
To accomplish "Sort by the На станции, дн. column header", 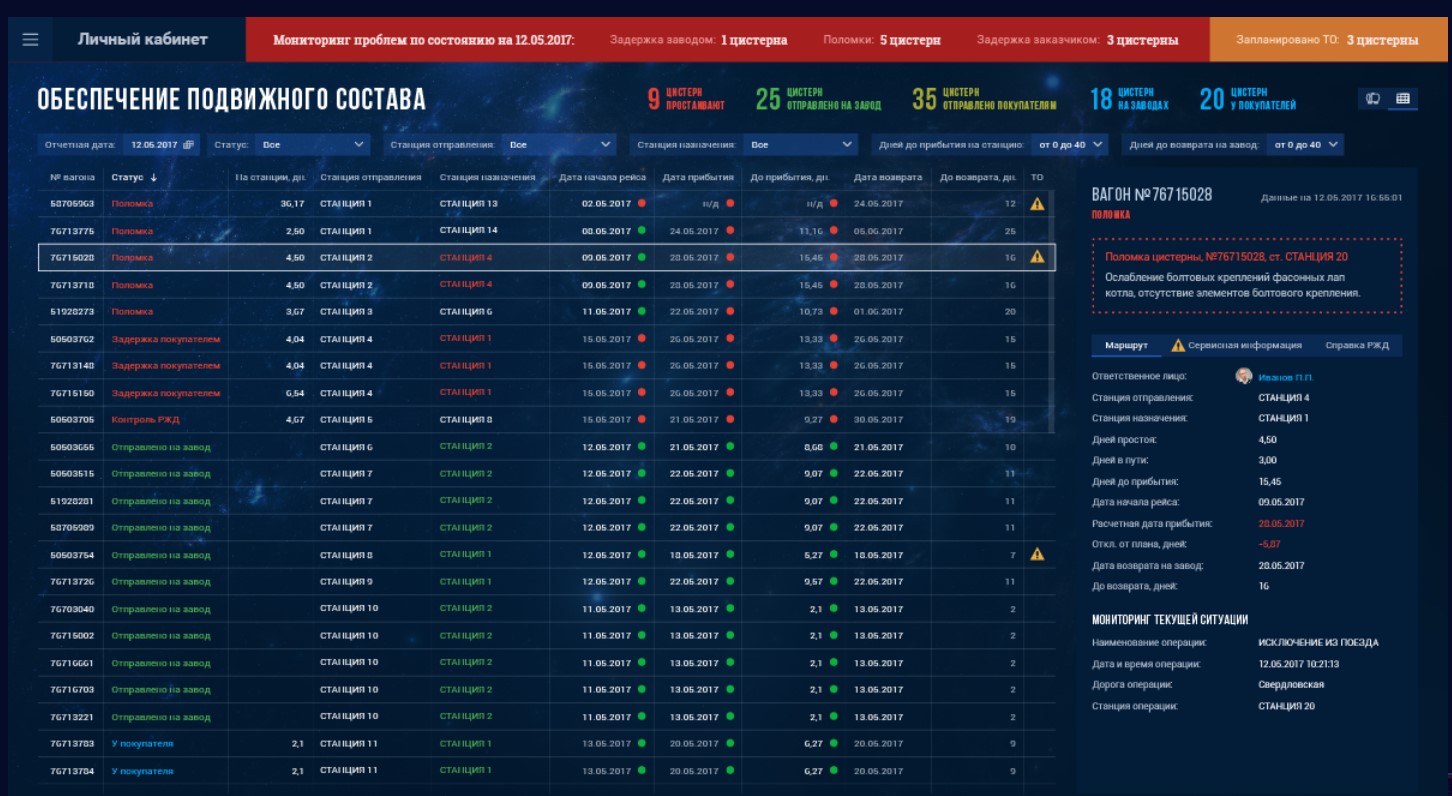I will pos(270,178).
